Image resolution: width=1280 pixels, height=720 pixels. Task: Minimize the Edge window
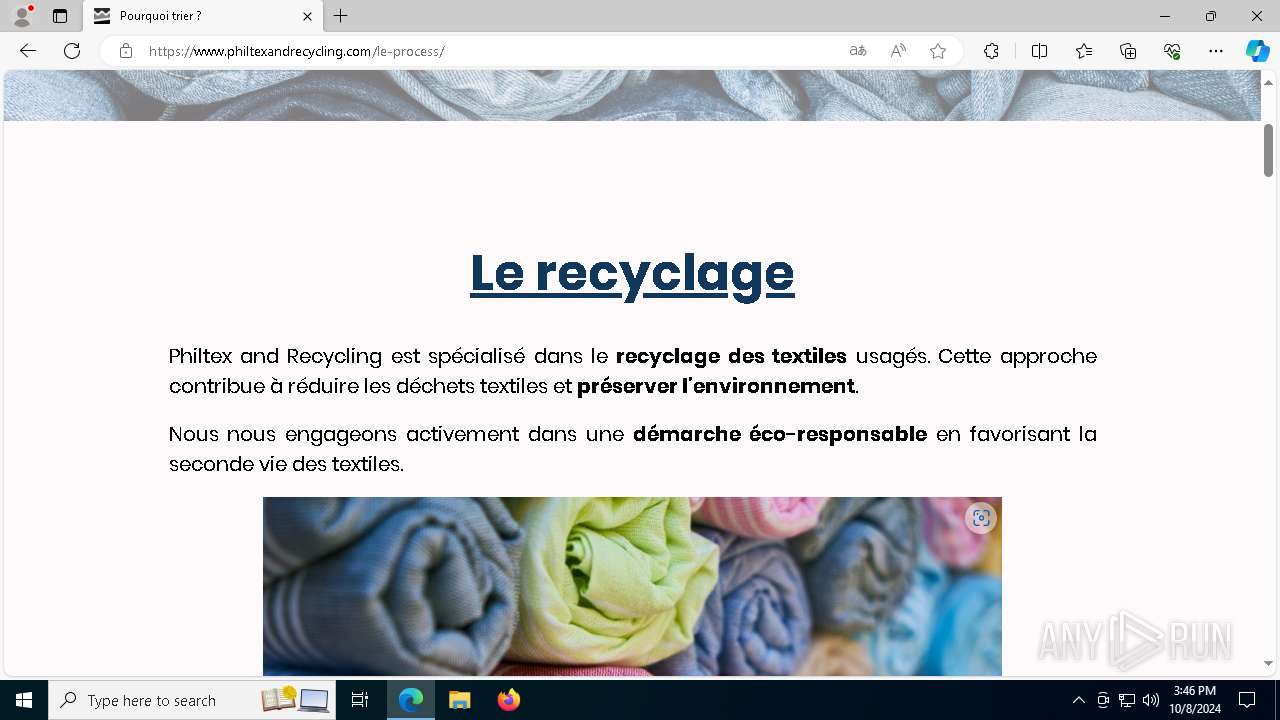click(x=1165, y=16)
